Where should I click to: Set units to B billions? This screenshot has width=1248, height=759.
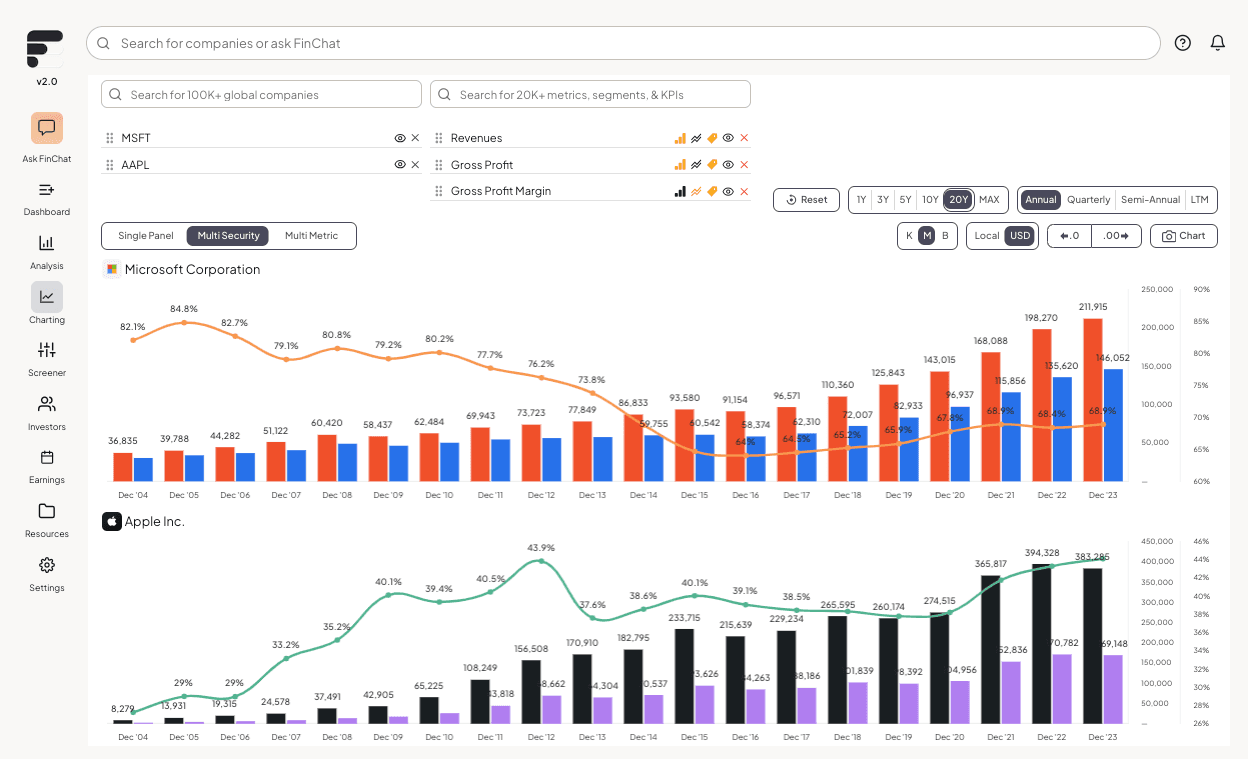pyautogui.click(x=945, y=236)
